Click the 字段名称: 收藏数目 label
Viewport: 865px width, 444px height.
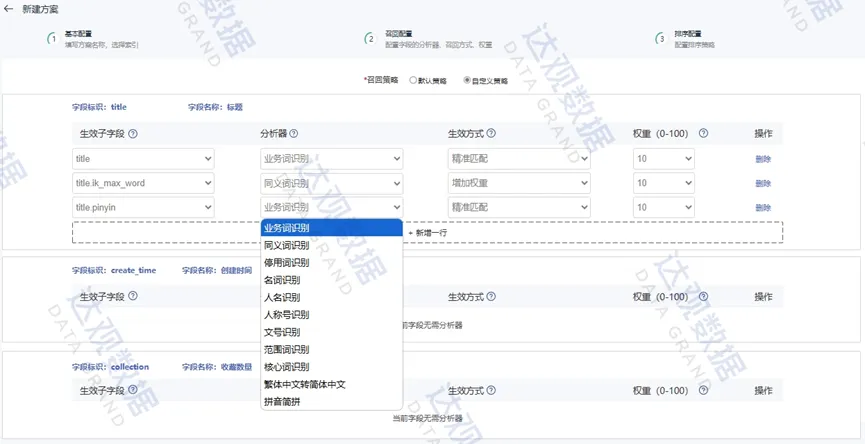(217, 367)
